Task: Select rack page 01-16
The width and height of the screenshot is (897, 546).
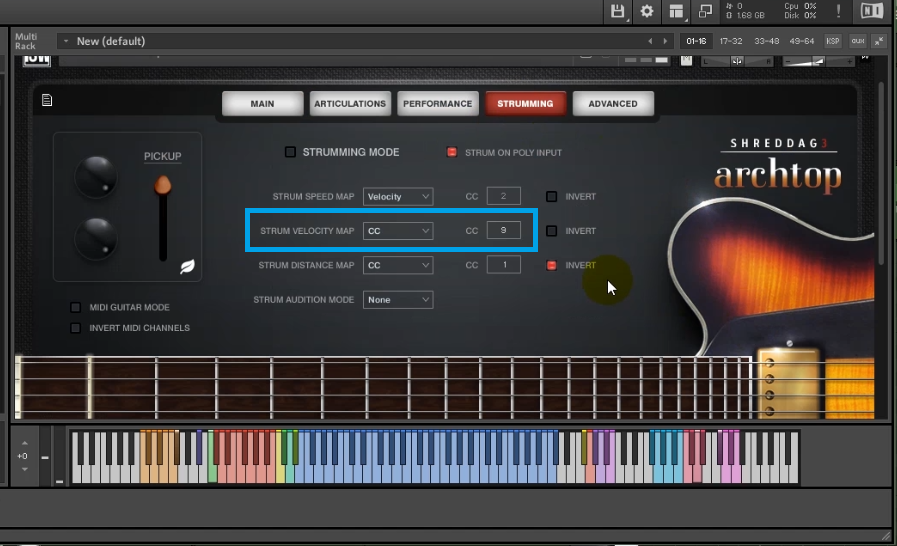Action: pos(696,41)
